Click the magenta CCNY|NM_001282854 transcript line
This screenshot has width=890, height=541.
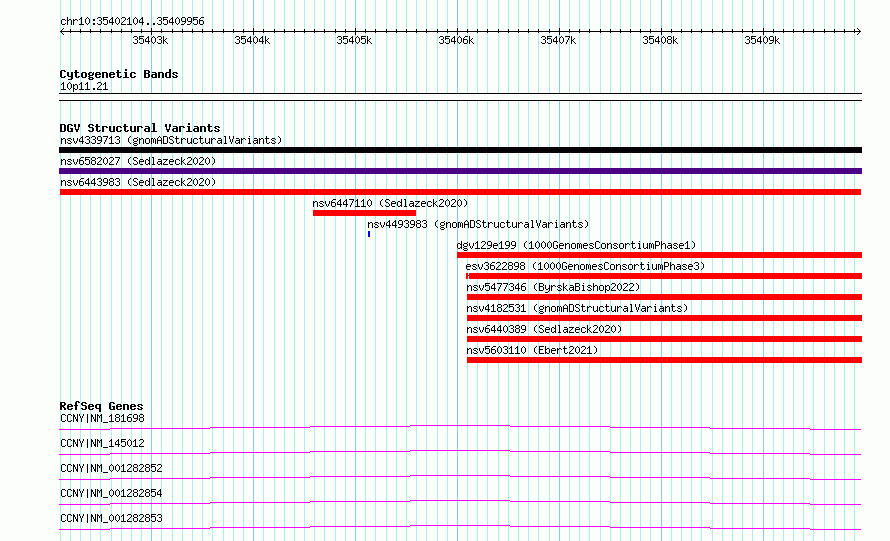460,502
